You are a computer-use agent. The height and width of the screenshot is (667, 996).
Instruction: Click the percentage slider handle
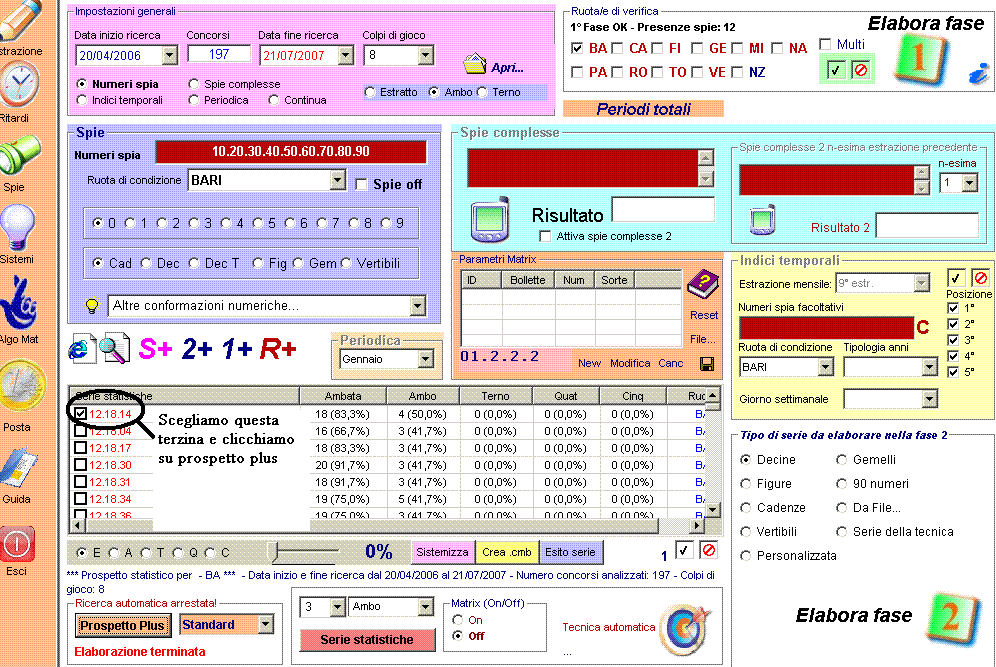tap(274, 552)
